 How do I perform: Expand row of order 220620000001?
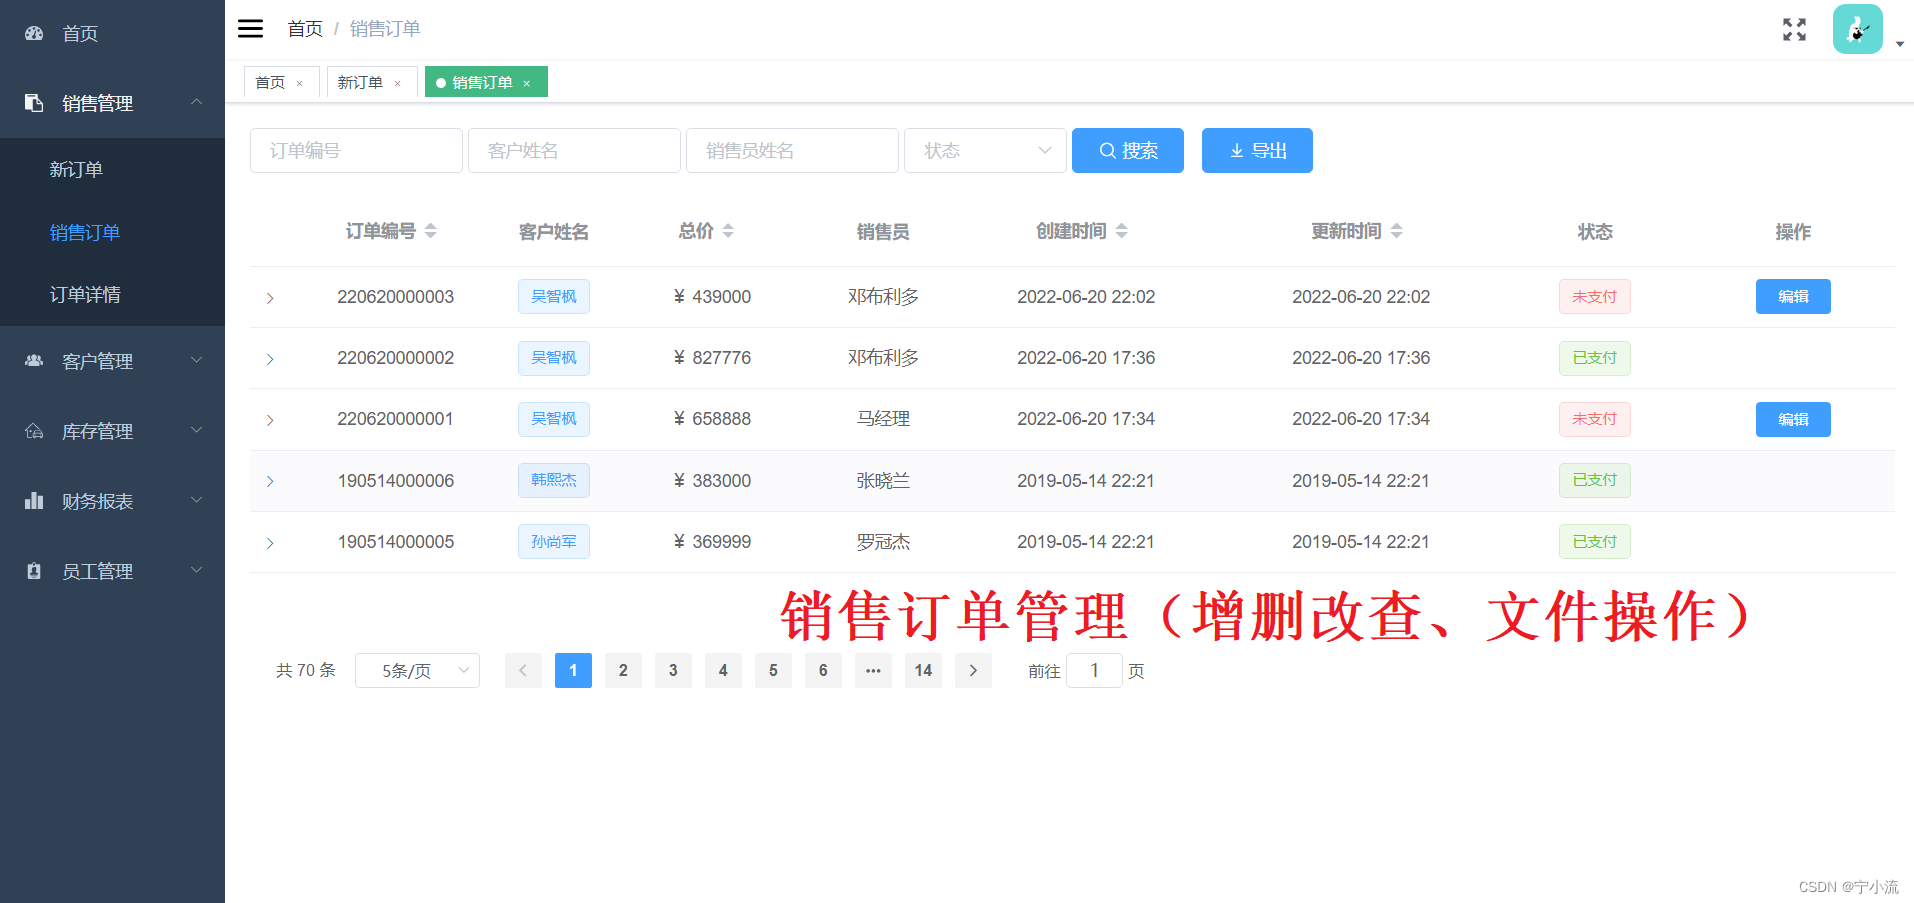point(270,420)
